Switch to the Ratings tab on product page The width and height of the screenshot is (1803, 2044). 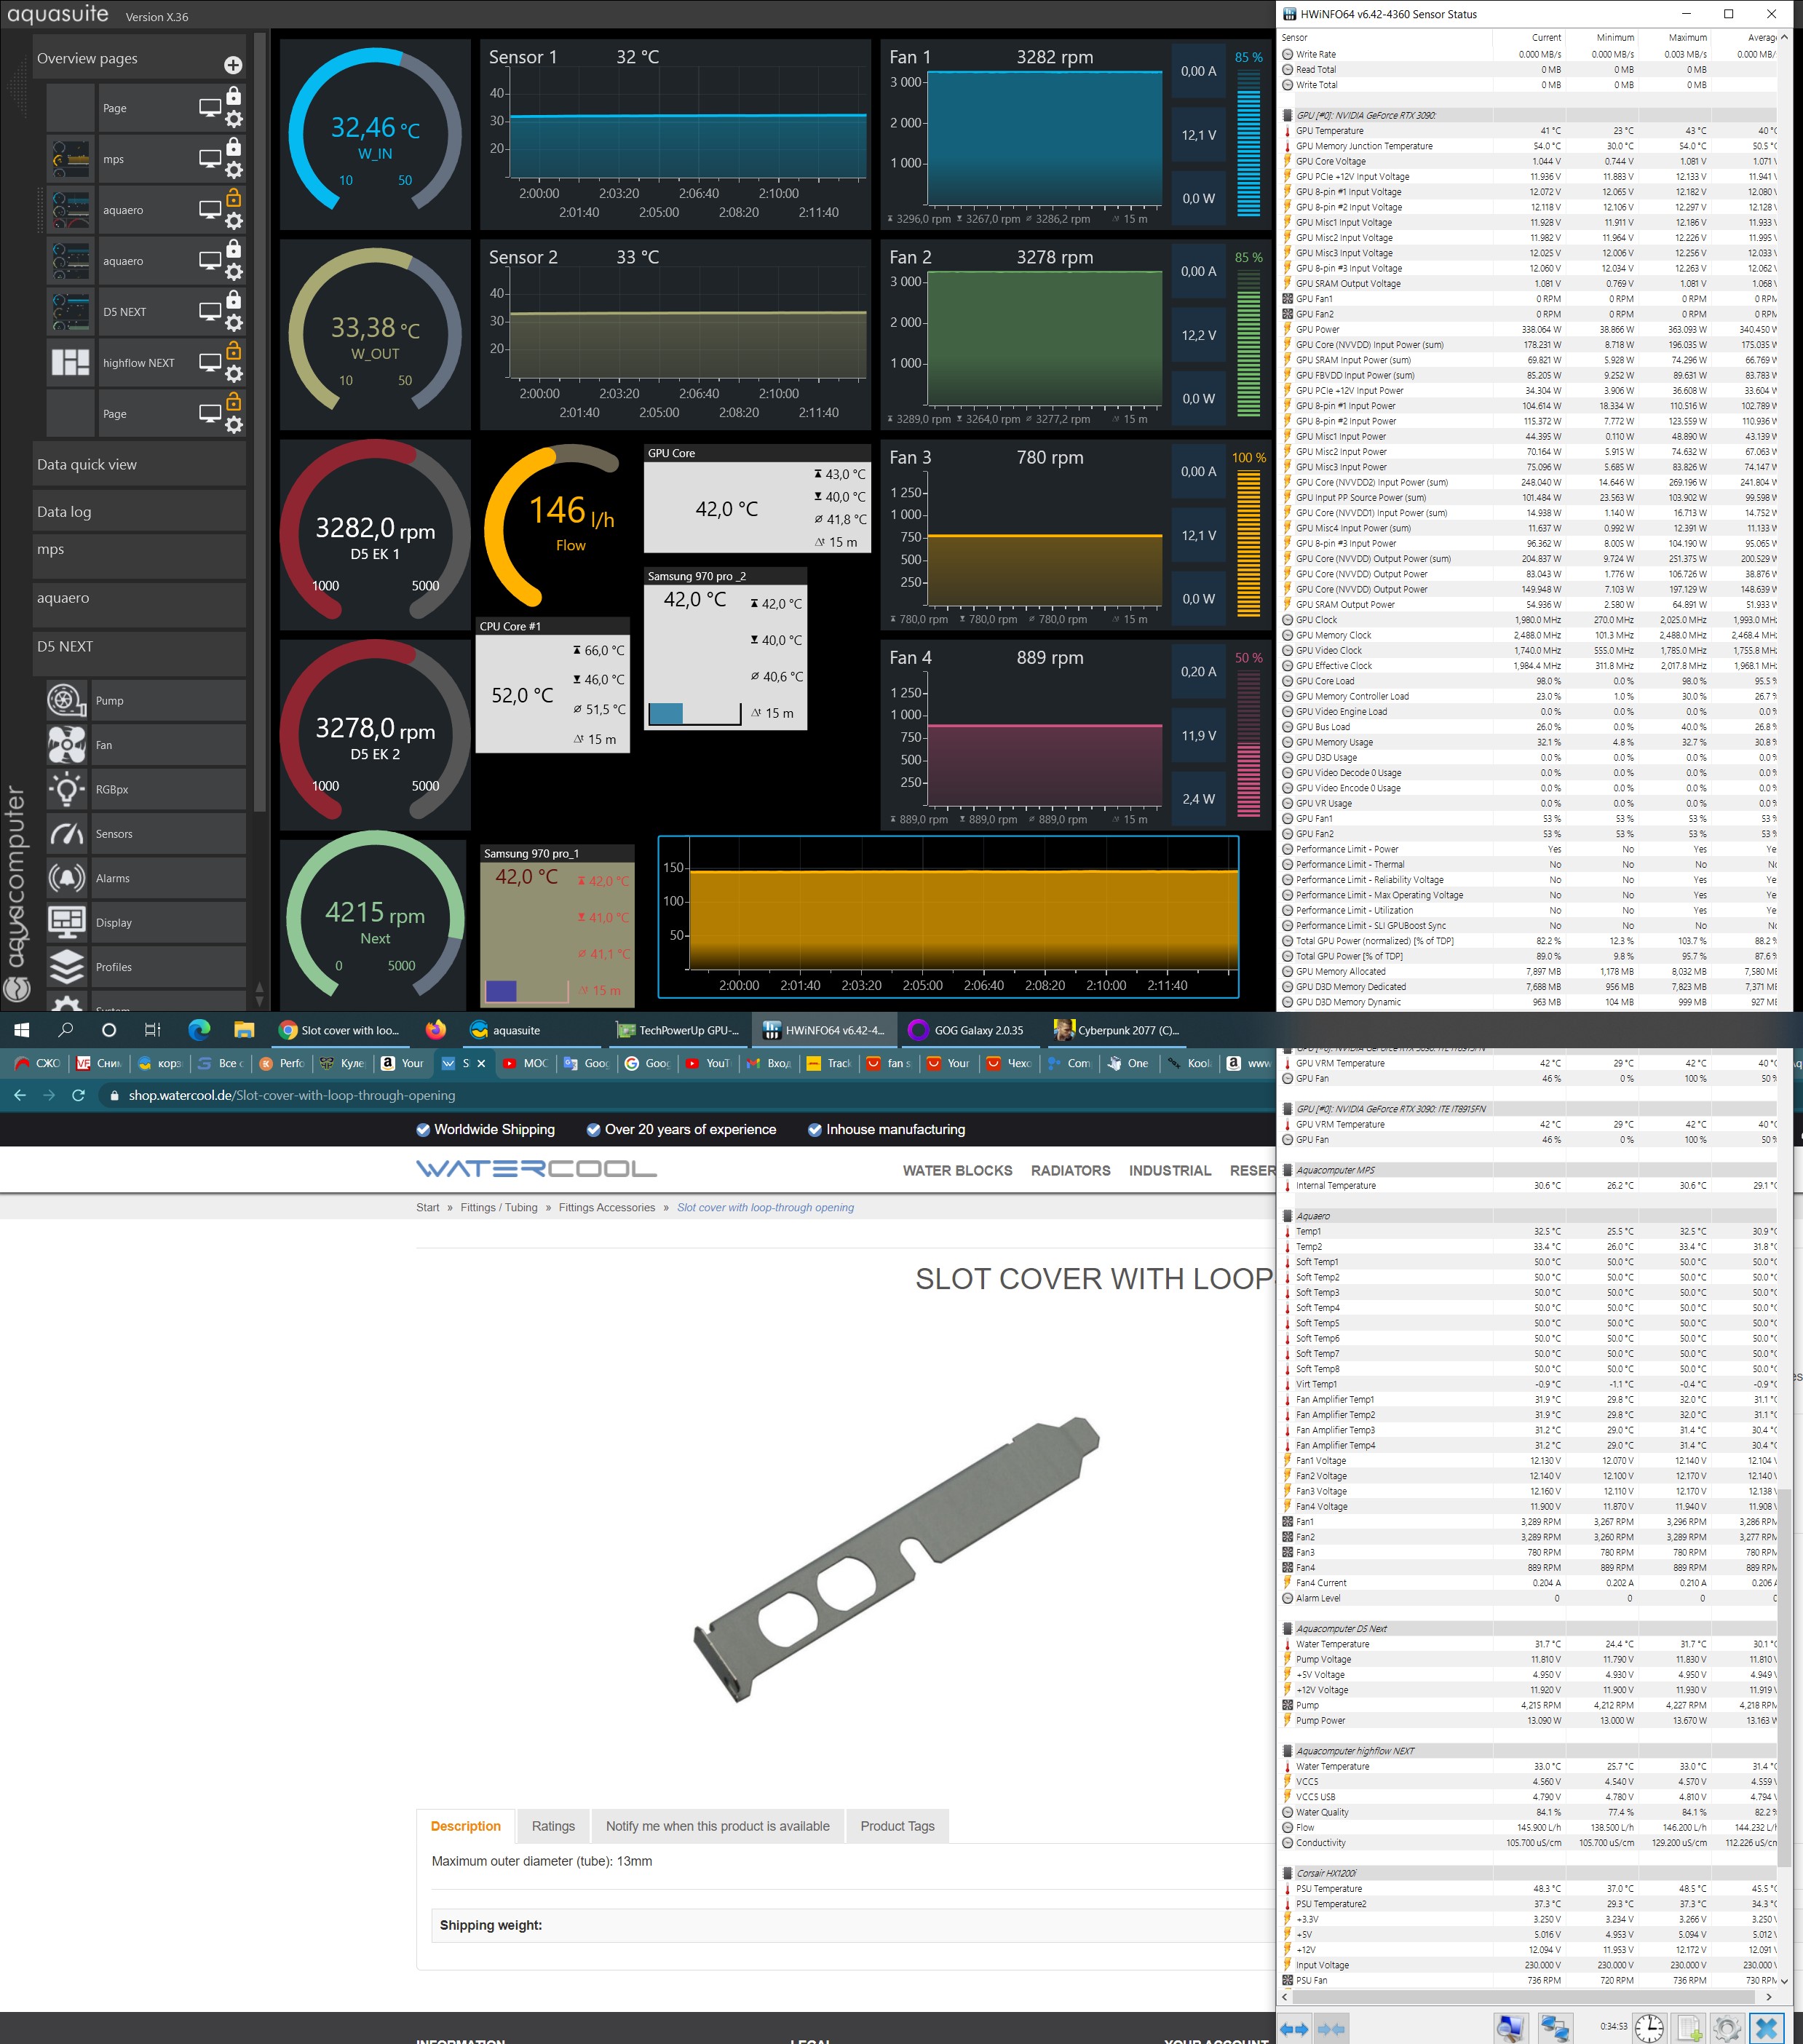553,1825
